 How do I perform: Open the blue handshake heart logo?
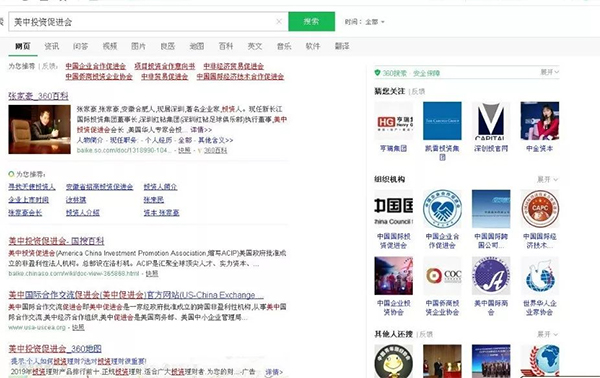(442, 209)
